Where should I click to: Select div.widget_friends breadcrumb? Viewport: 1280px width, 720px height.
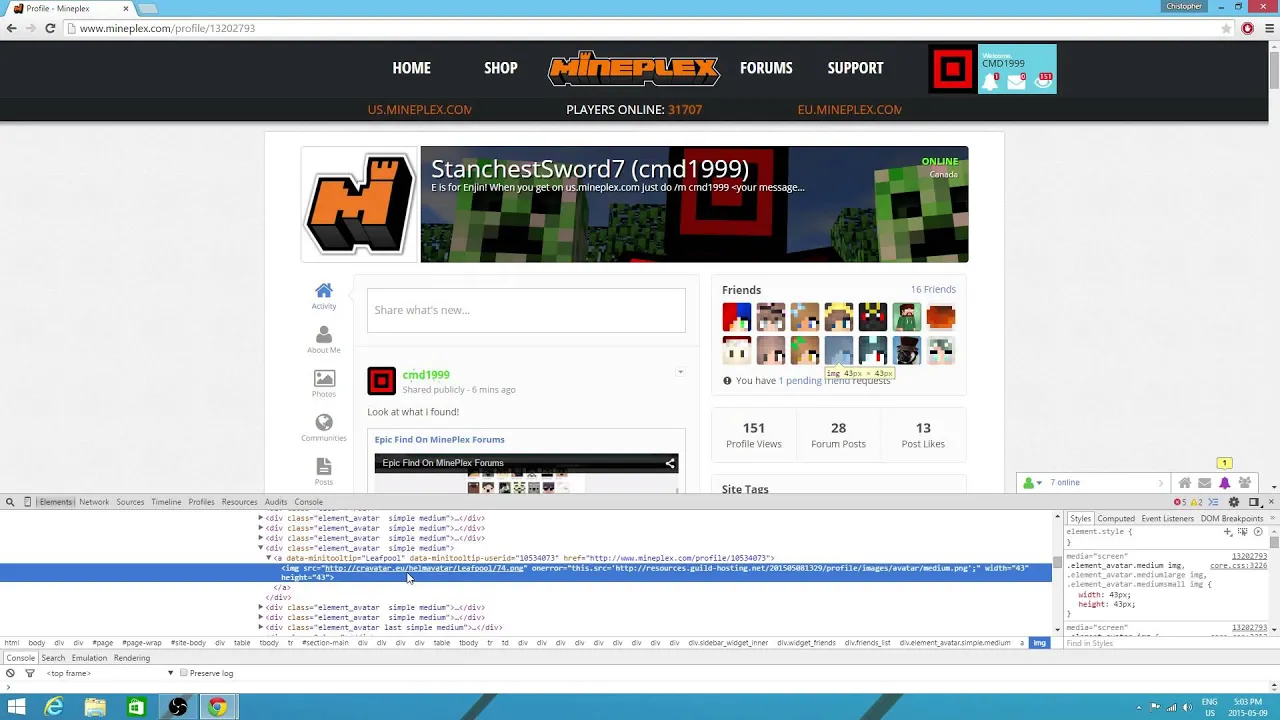807,643
